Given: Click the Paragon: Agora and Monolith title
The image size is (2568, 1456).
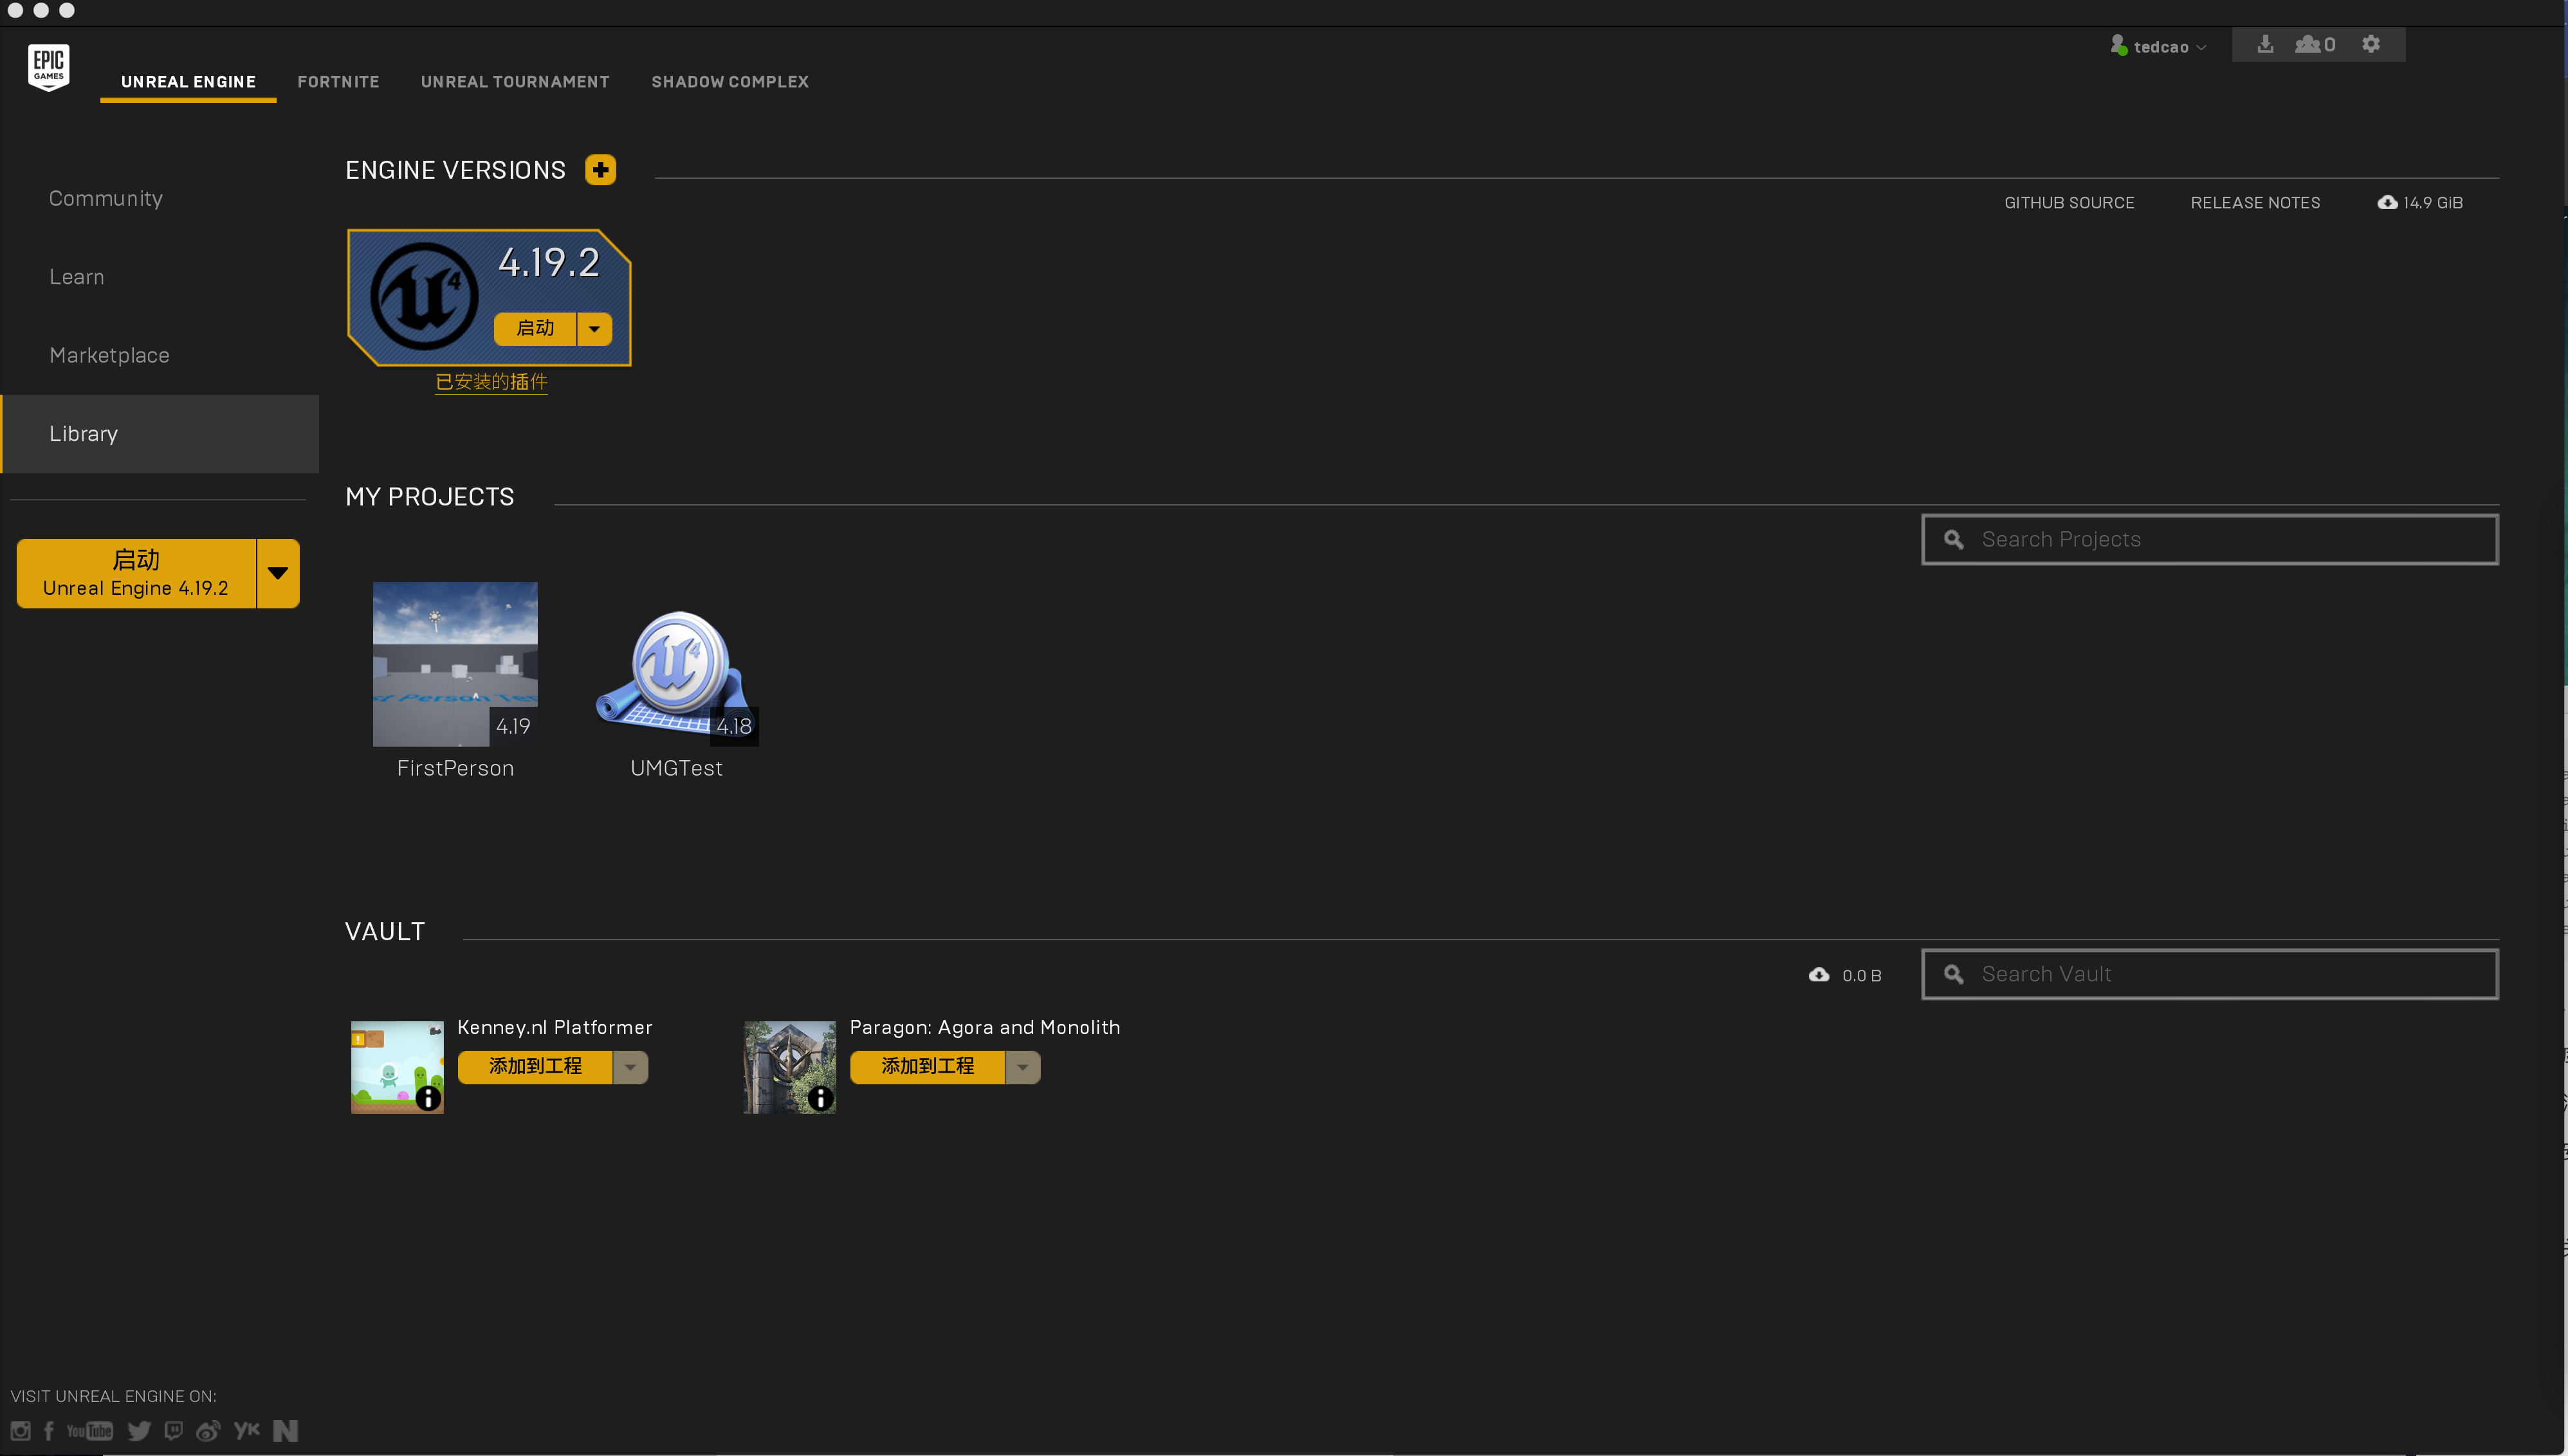Looking at the screenshot, I should click(x=985, y=1027).
